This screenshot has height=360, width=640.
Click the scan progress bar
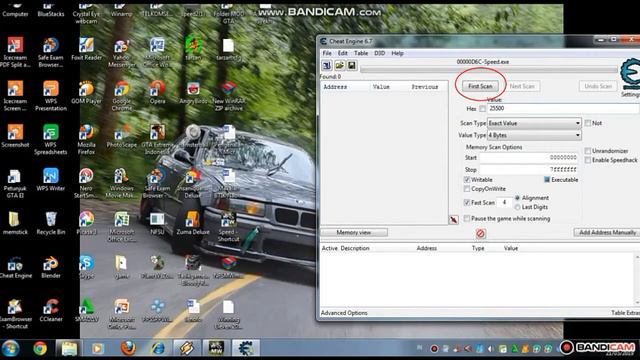(489, 70)
